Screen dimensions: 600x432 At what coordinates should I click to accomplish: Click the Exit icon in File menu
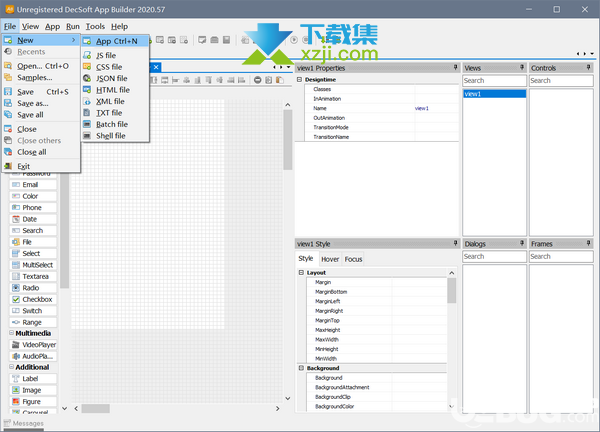(8, 166)
